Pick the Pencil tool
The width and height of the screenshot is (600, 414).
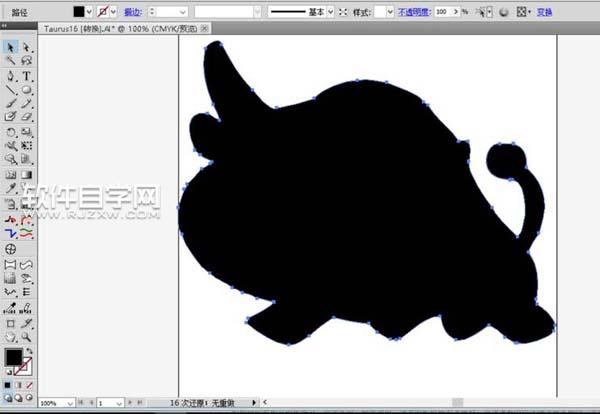(x=26, y=103)
